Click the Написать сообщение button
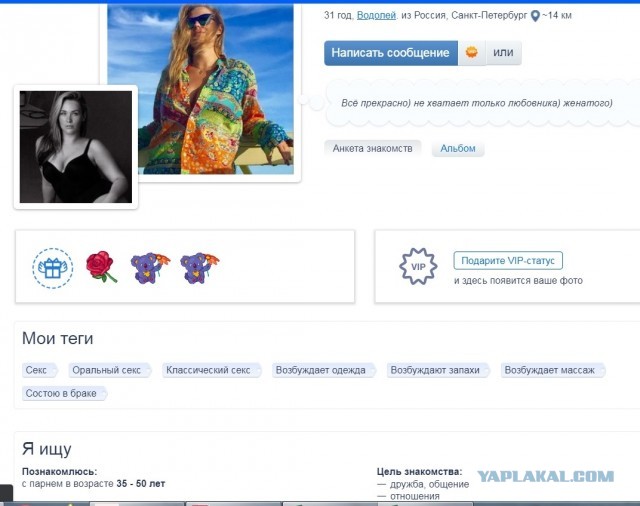 pyautogui.click(x=391, y=53)
